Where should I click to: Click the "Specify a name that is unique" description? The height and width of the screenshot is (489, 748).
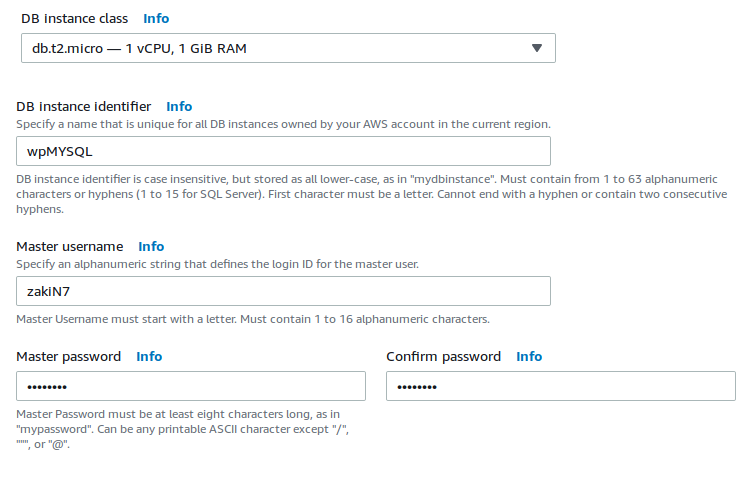click(283, 124)
